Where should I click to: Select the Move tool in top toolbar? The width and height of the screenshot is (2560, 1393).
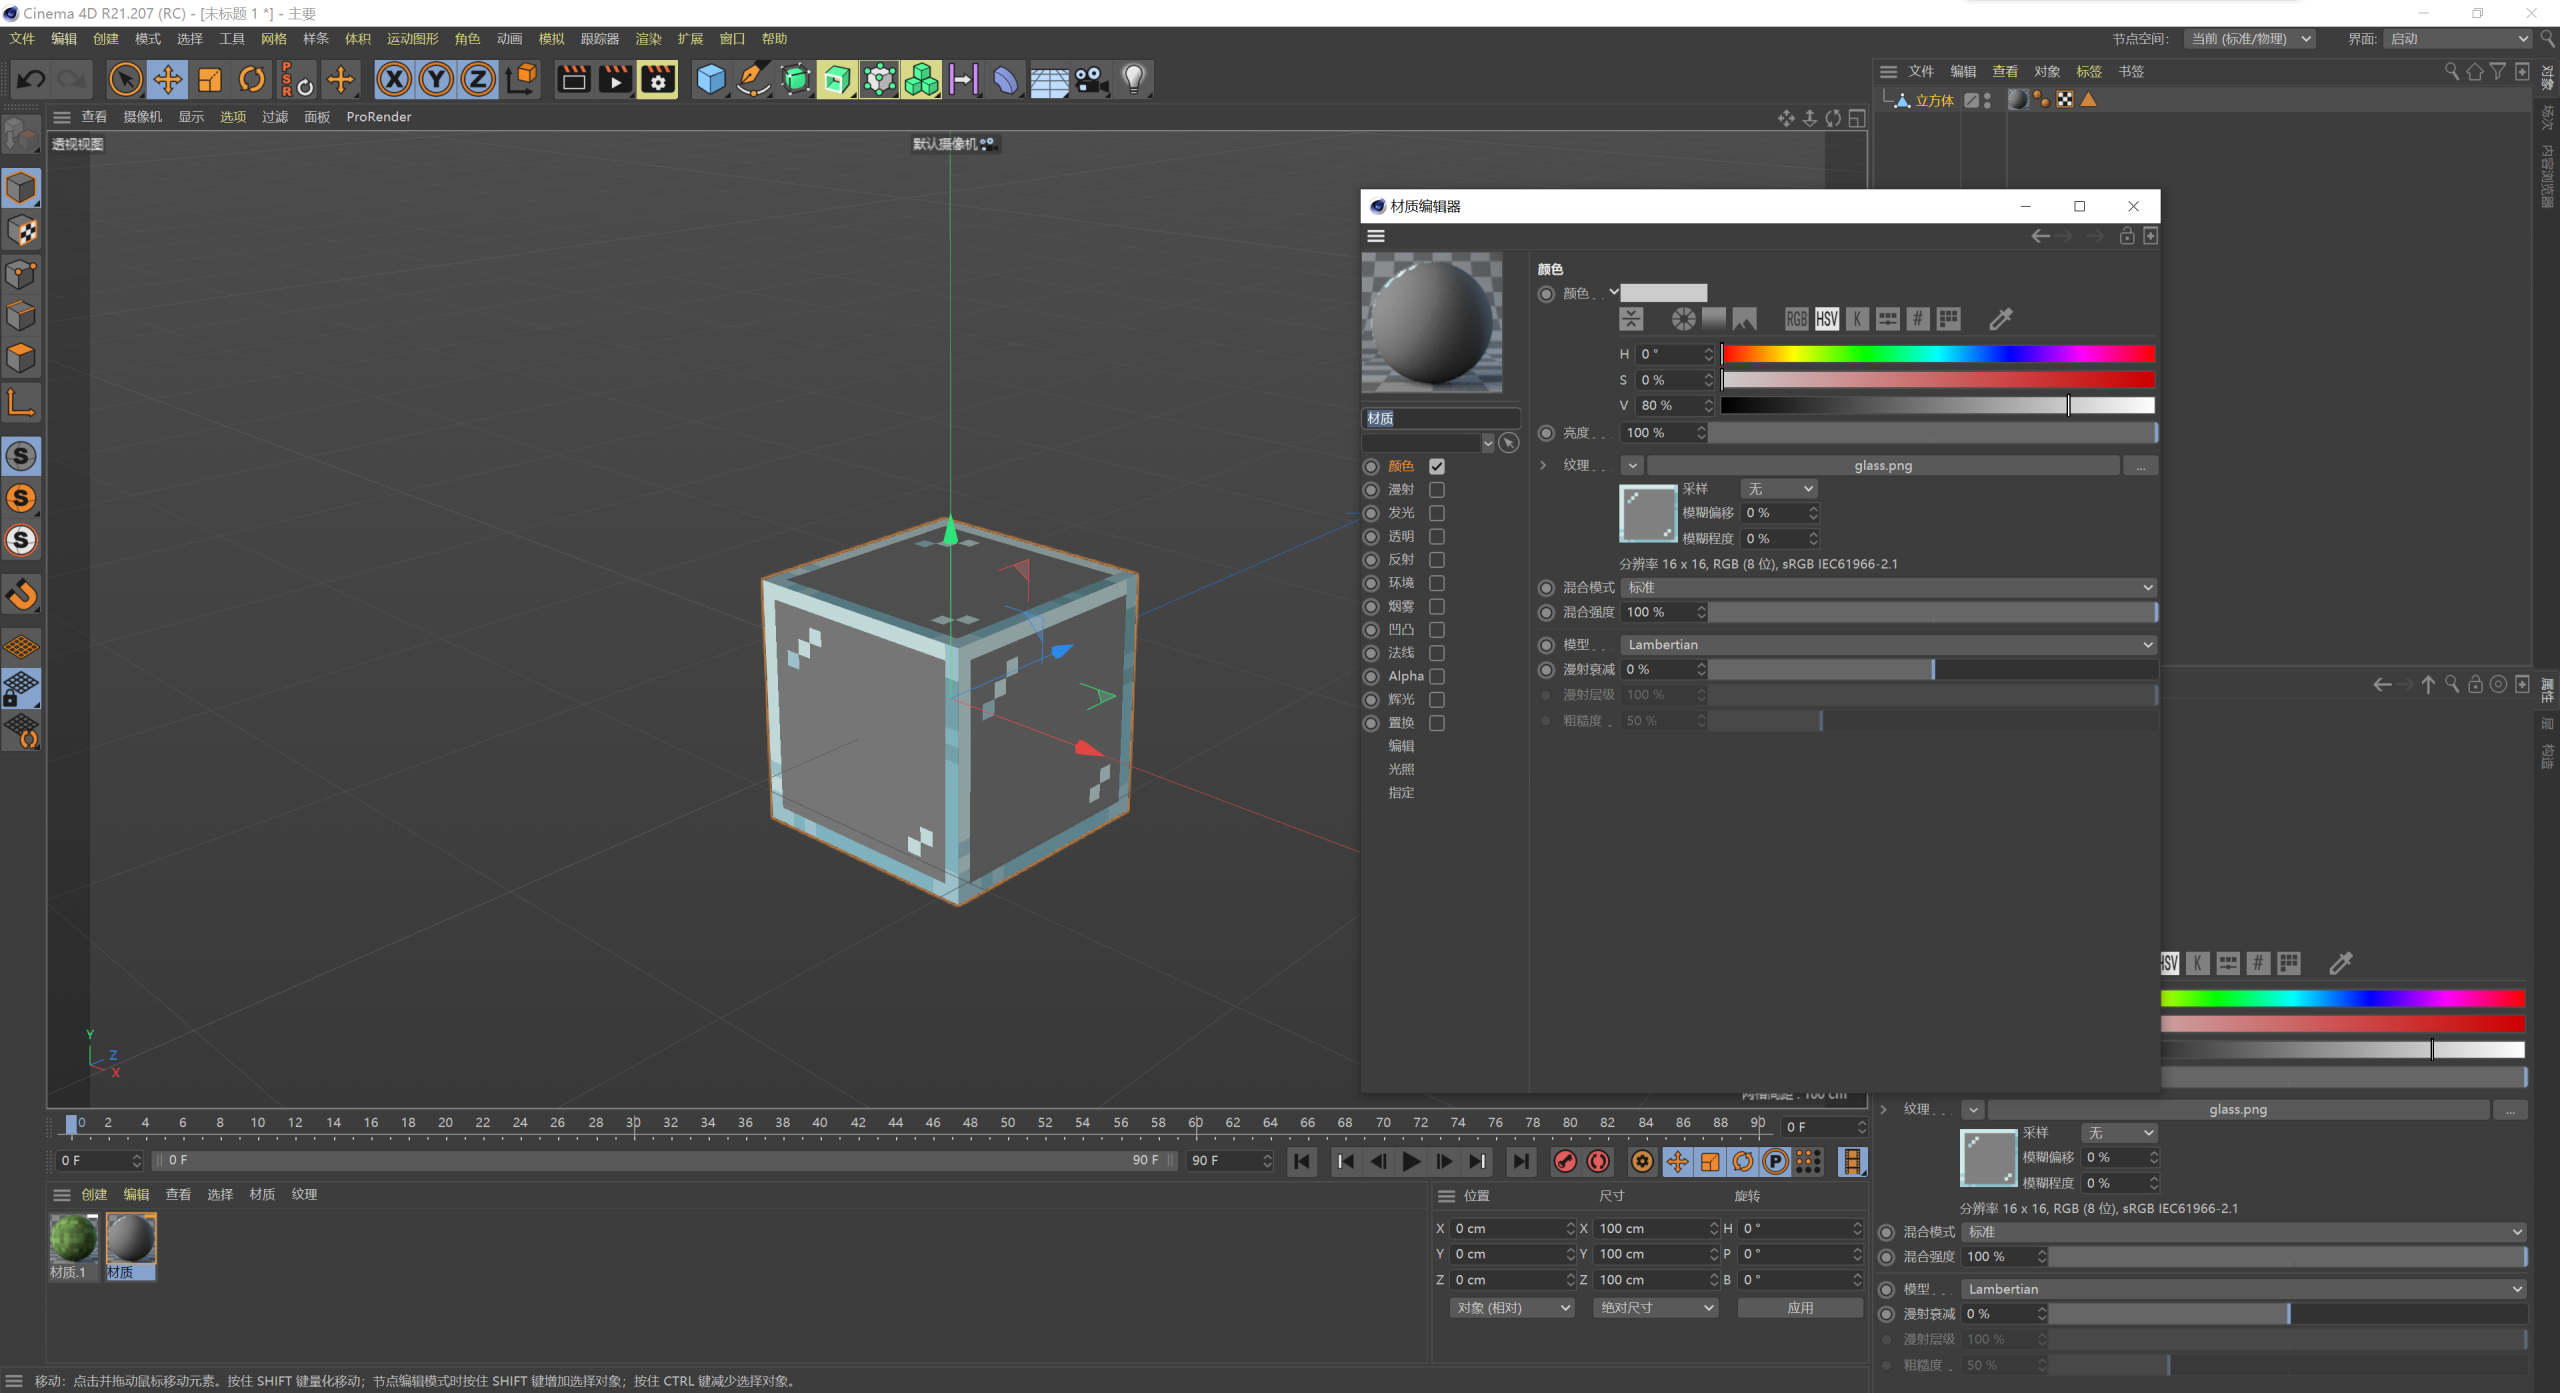point(168,80)
